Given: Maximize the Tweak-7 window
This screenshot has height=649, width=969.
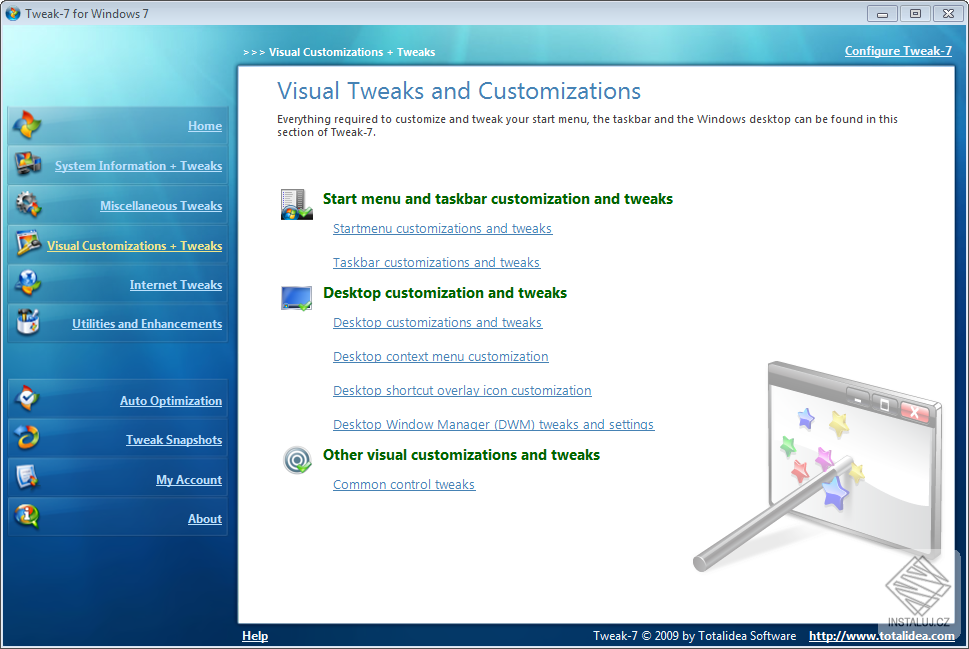Looking at the screenshot, I should pyautogui.click(x=915, y=14).
